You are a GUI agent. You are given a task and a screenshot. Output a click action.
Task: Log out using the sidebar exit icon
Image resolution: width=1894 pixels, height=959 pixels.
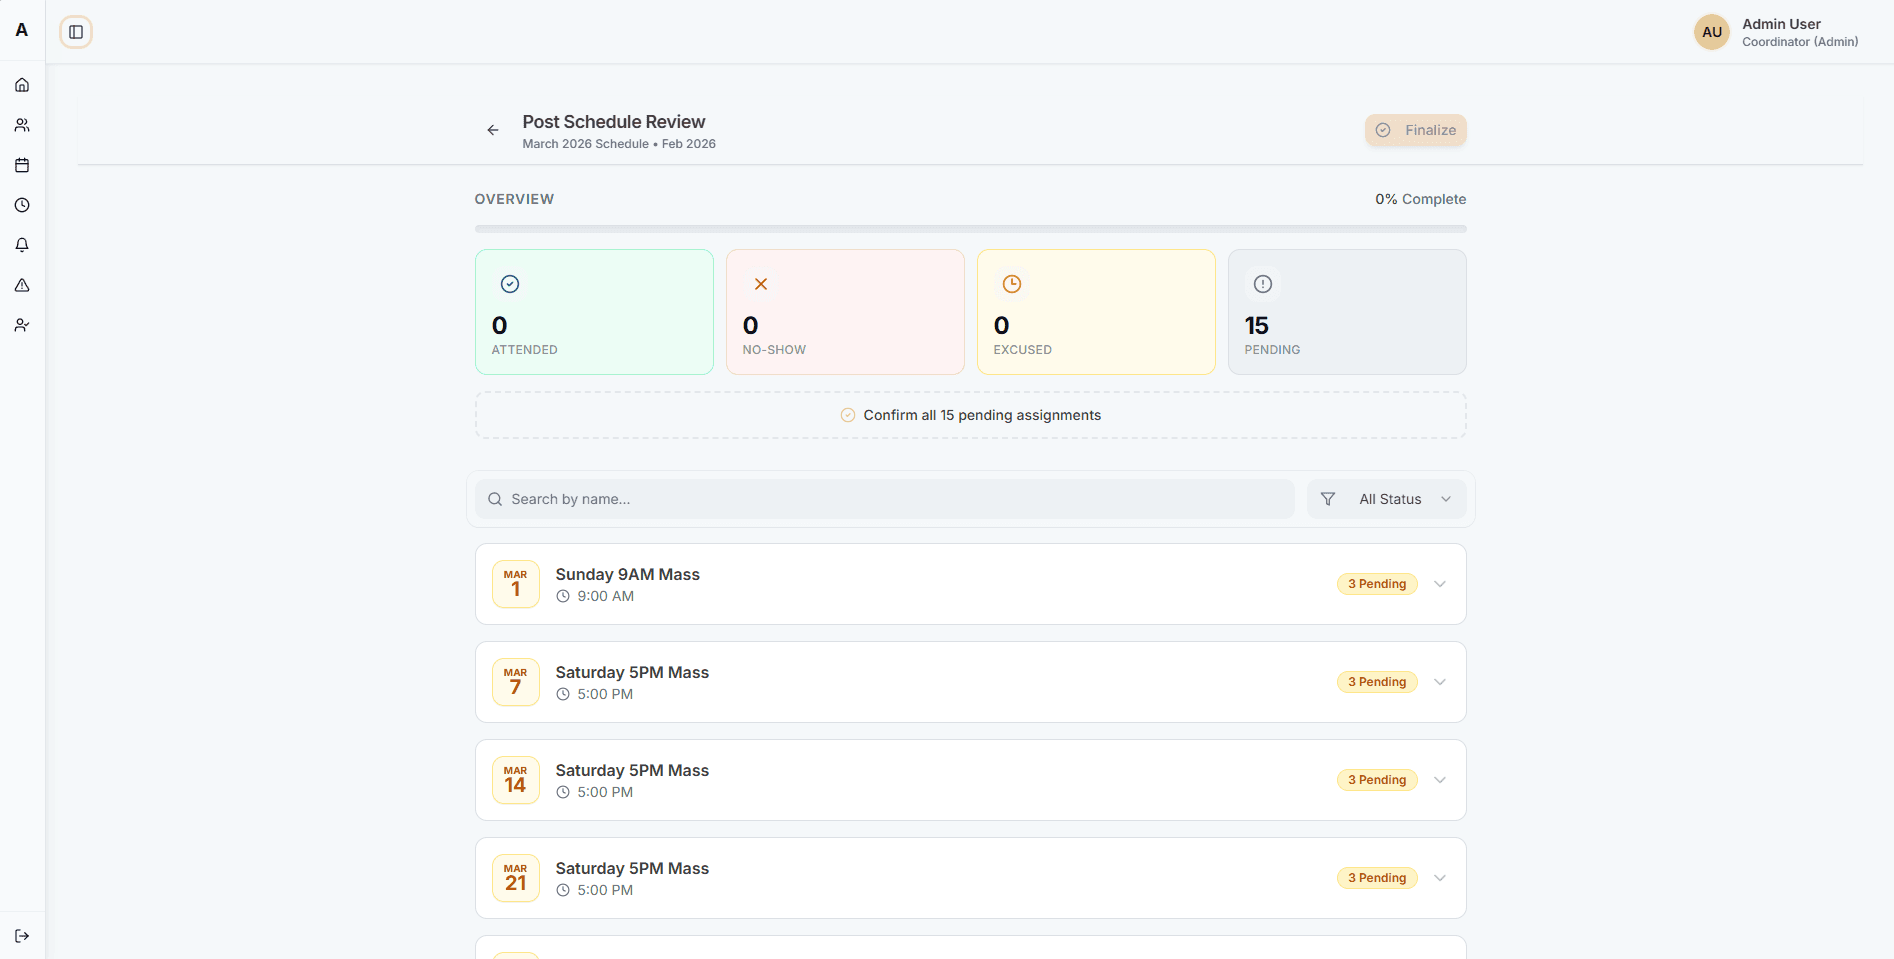click(21, 936)
